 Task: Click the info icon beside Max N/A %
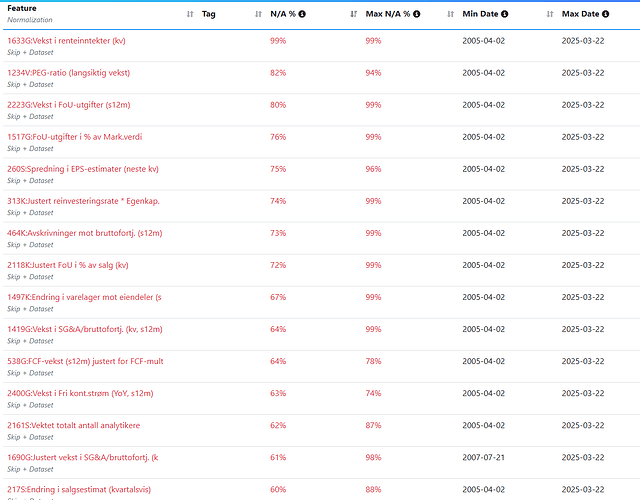pos(416,14)
